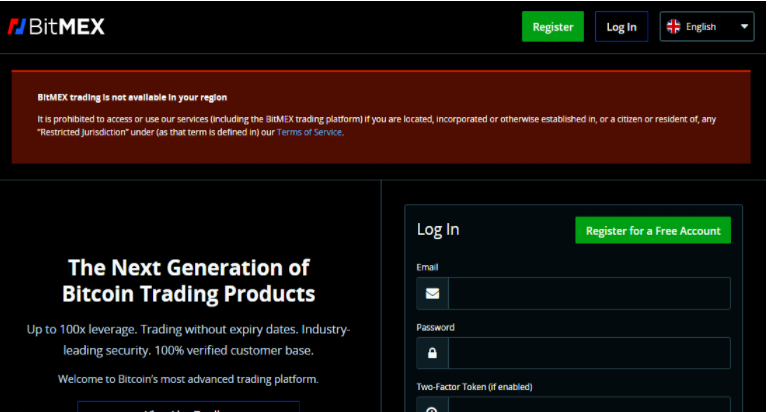Click the Email field label

427,267
